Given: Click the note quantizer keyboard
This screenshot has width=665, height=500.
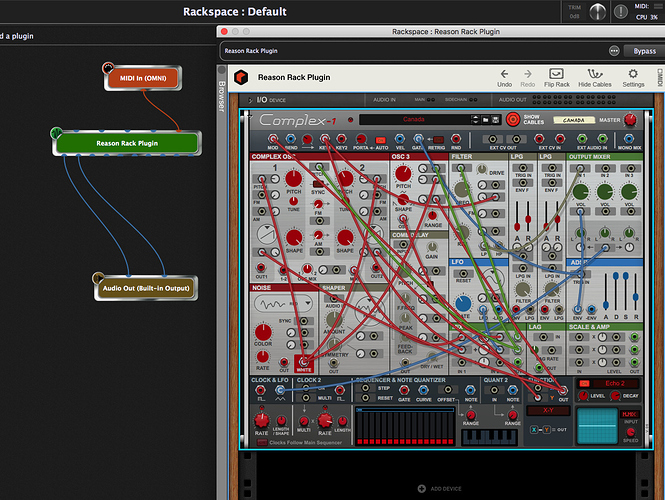Looking at the screenshot, I should [x=489, y=437].
